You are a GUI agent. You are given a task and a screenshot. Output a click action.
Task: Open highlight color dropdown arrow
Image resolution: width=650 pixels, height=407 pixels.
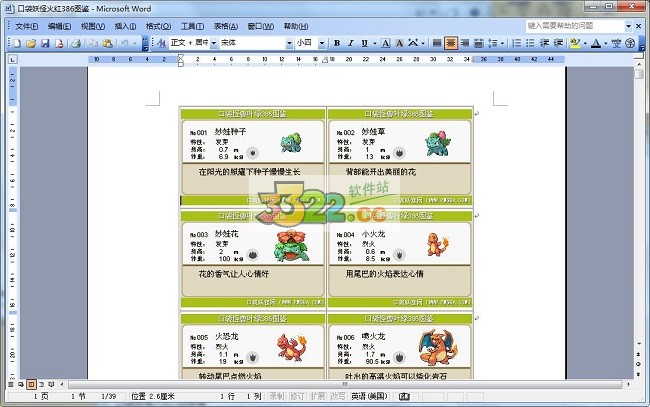tap(585, 43)
